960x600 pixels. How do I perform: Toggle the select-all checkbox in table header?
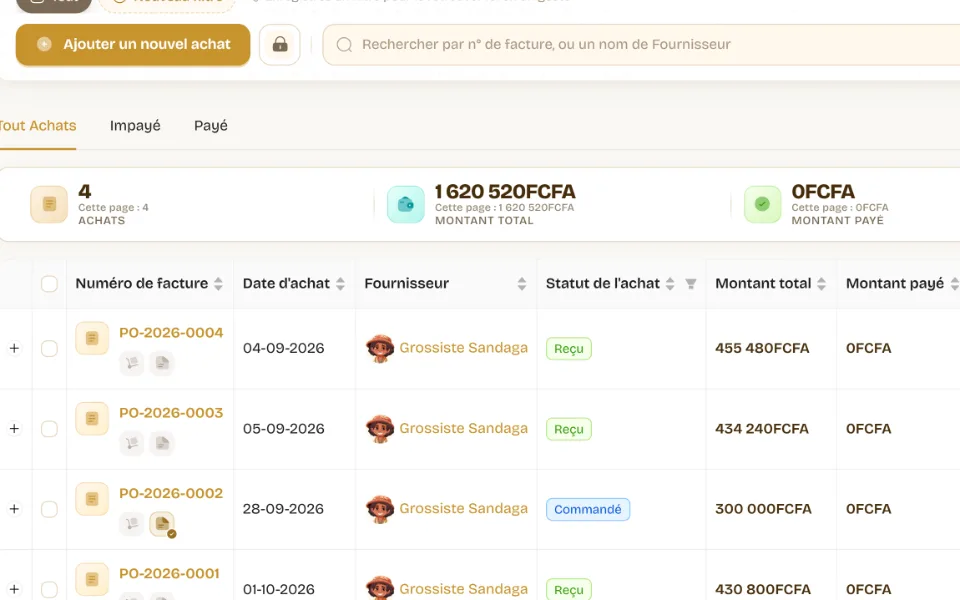point(49,284)
